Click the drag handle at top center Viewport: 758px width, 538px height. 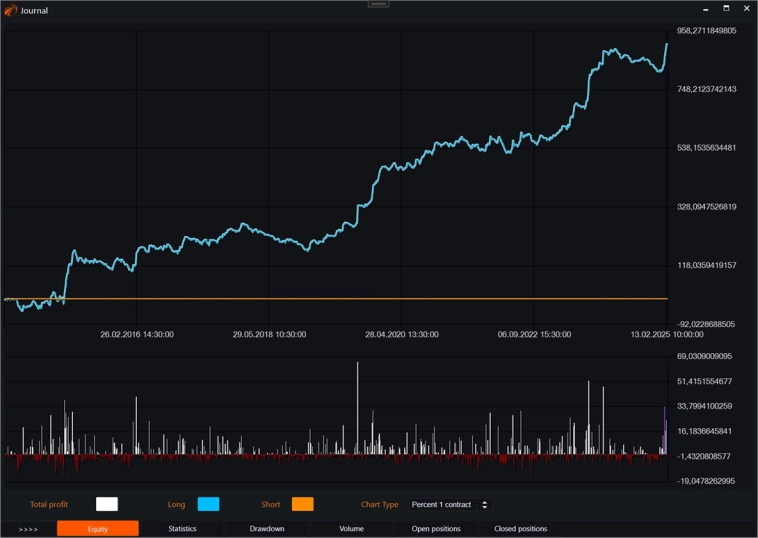(378, 4)
